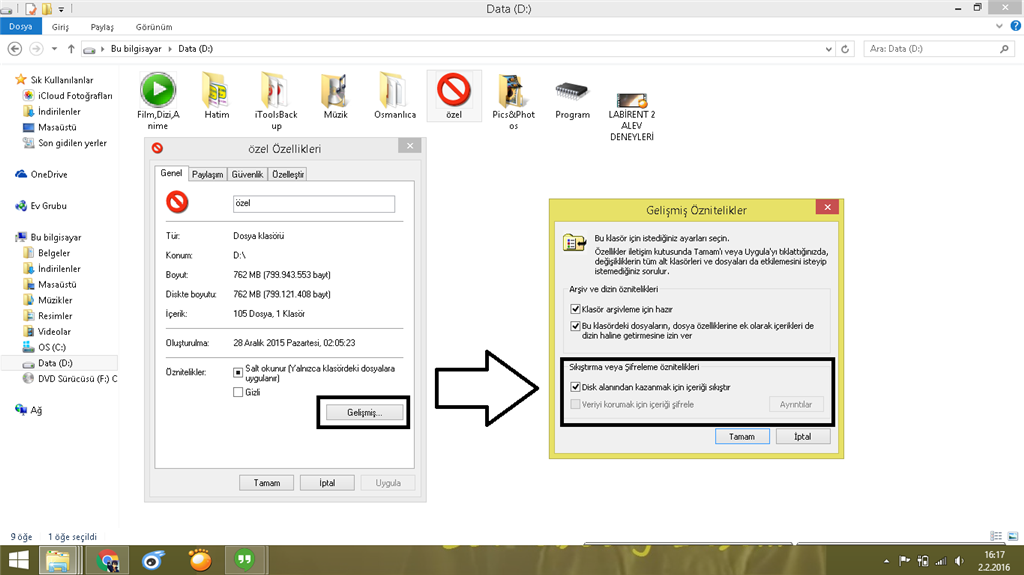Click Tamam in Gelişmiş Öznitelikler dialog

[742, 436]
